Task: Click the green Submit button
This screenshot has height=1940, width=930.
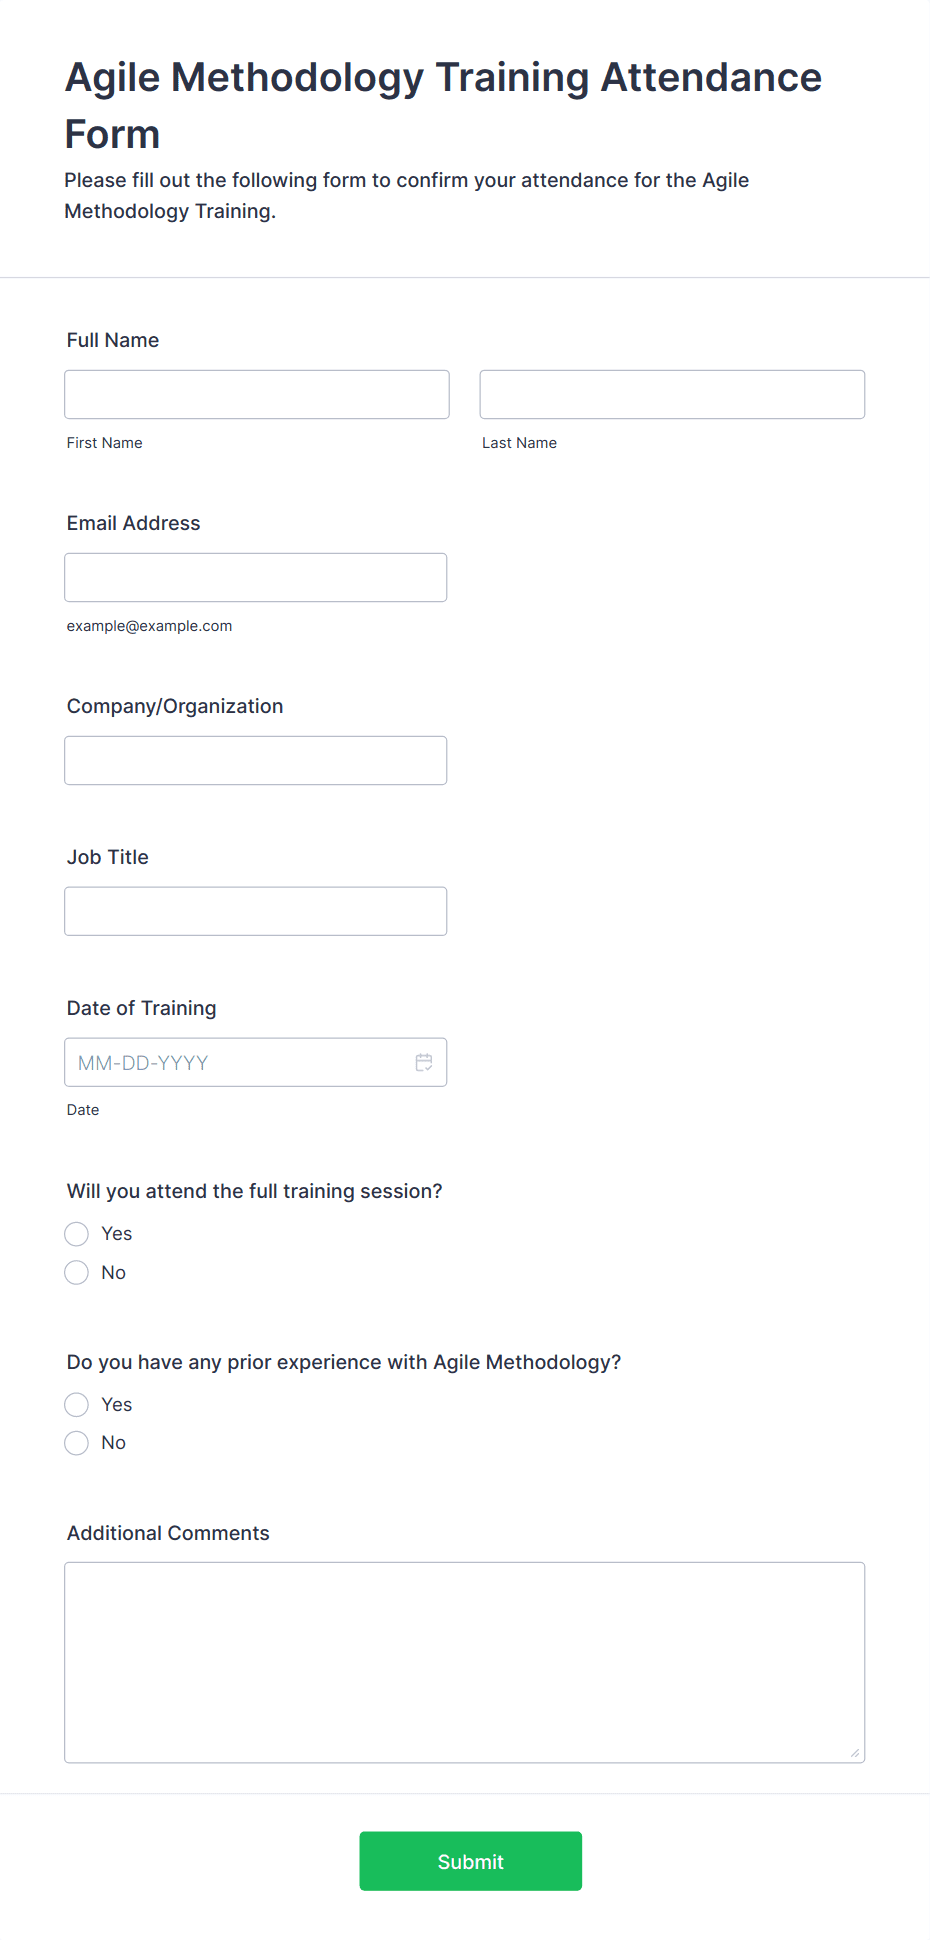Action: pos(471,1861)
